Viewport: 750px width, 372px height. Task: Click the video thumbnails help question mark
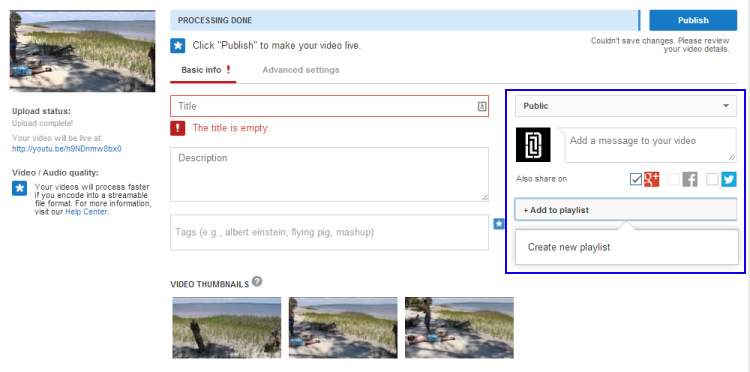click(257, 281)
